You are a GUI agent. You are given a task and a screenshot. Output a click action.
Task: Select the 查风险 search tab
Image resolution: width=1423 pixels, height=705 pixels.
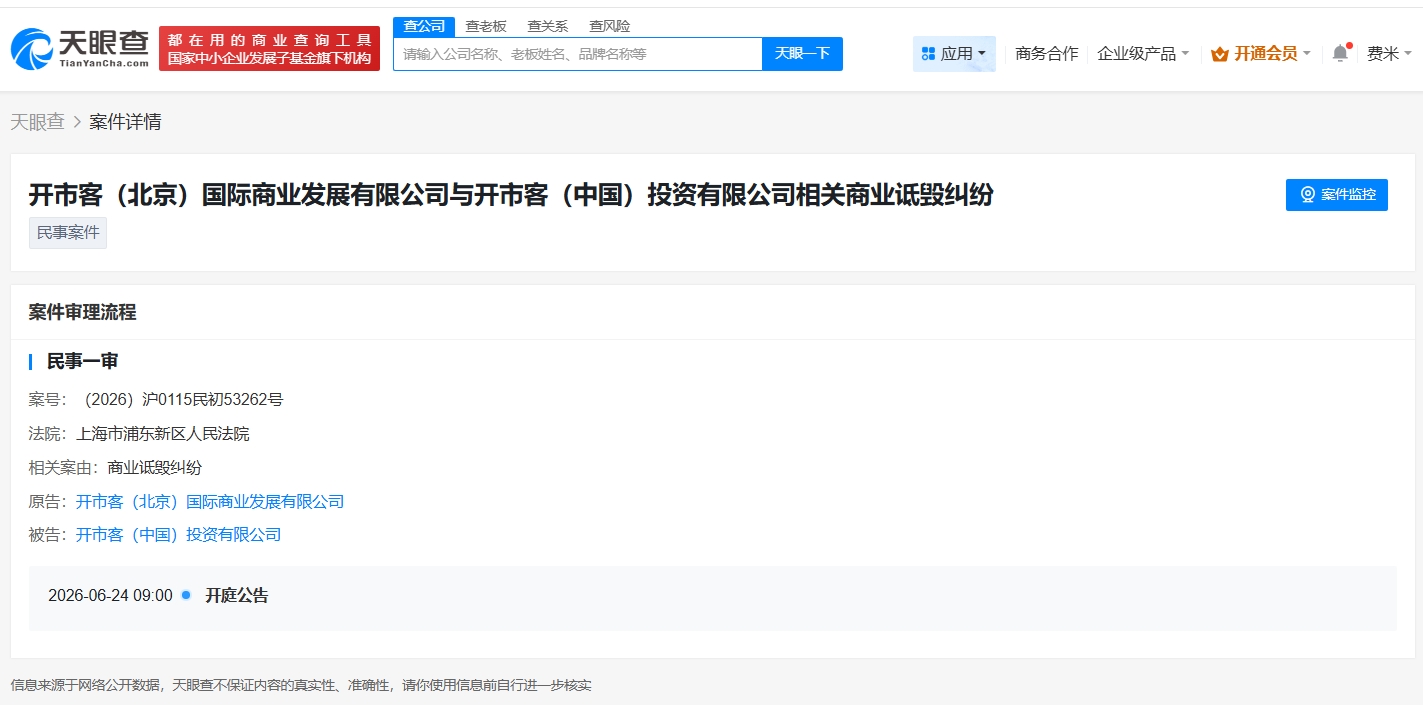tap(610, 27)
